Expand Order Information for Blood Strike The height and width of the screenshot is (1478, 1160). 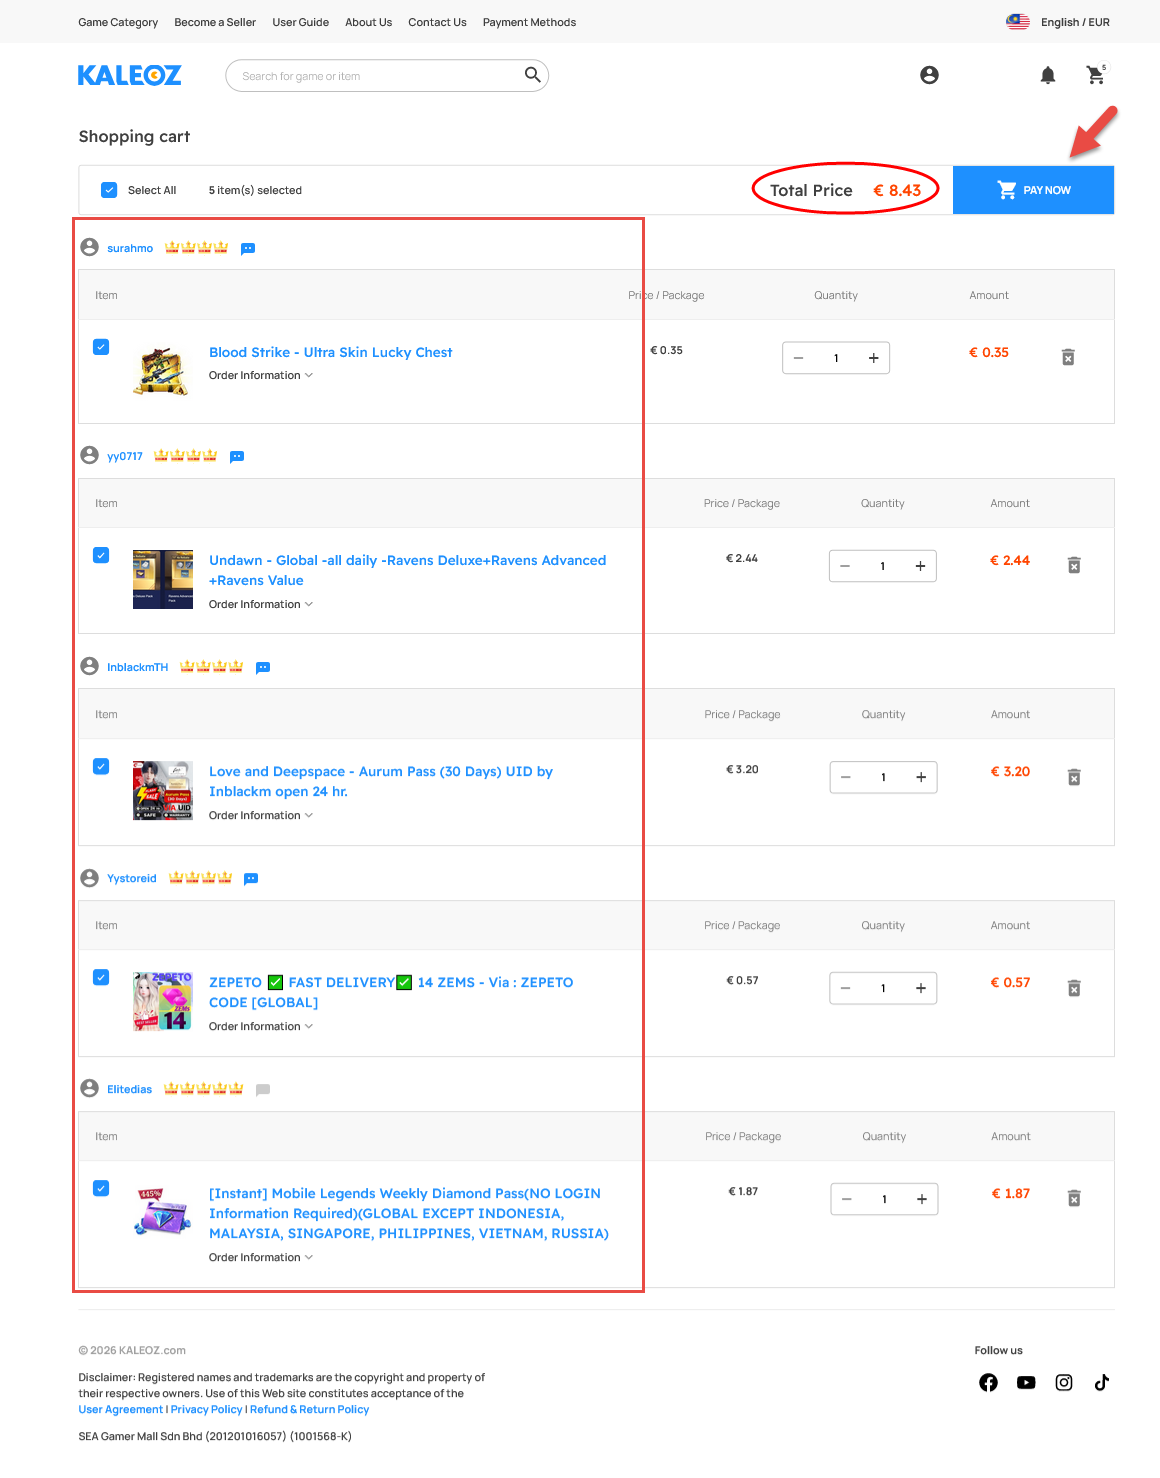[260, 375]
